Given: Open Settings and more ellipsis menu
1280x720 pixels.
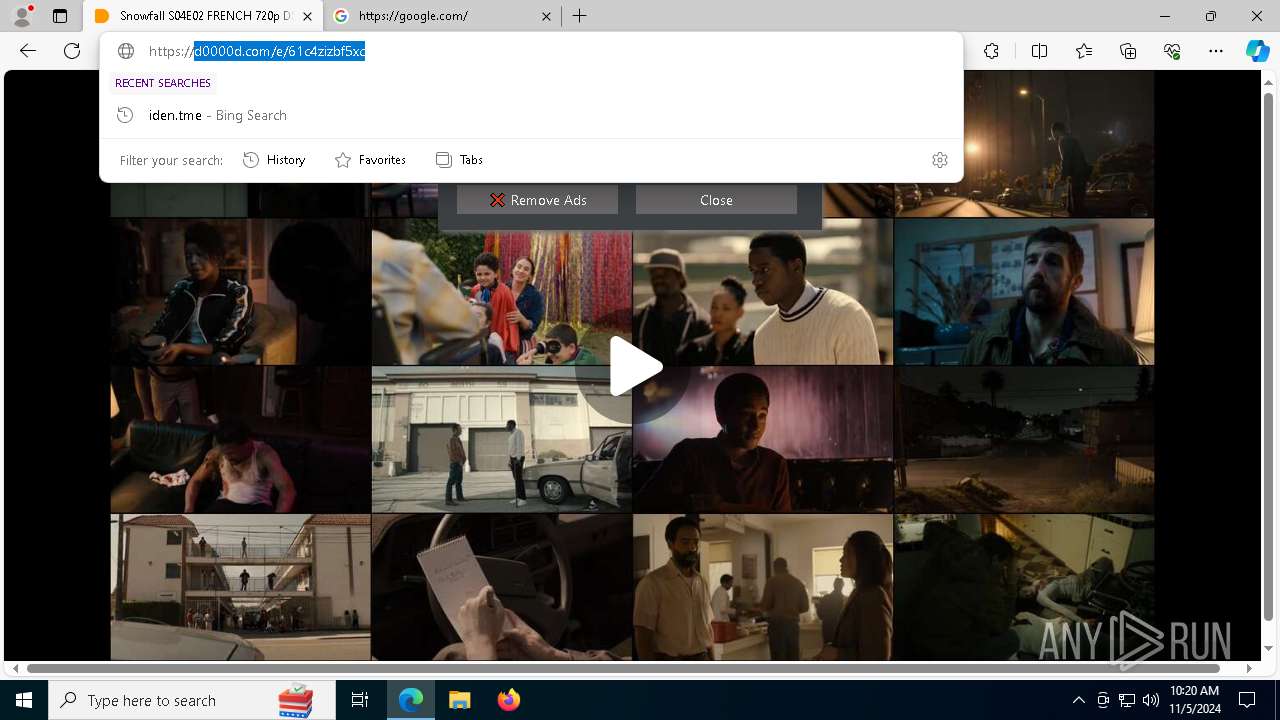Looking at the screenshot, I should 1216,51.
